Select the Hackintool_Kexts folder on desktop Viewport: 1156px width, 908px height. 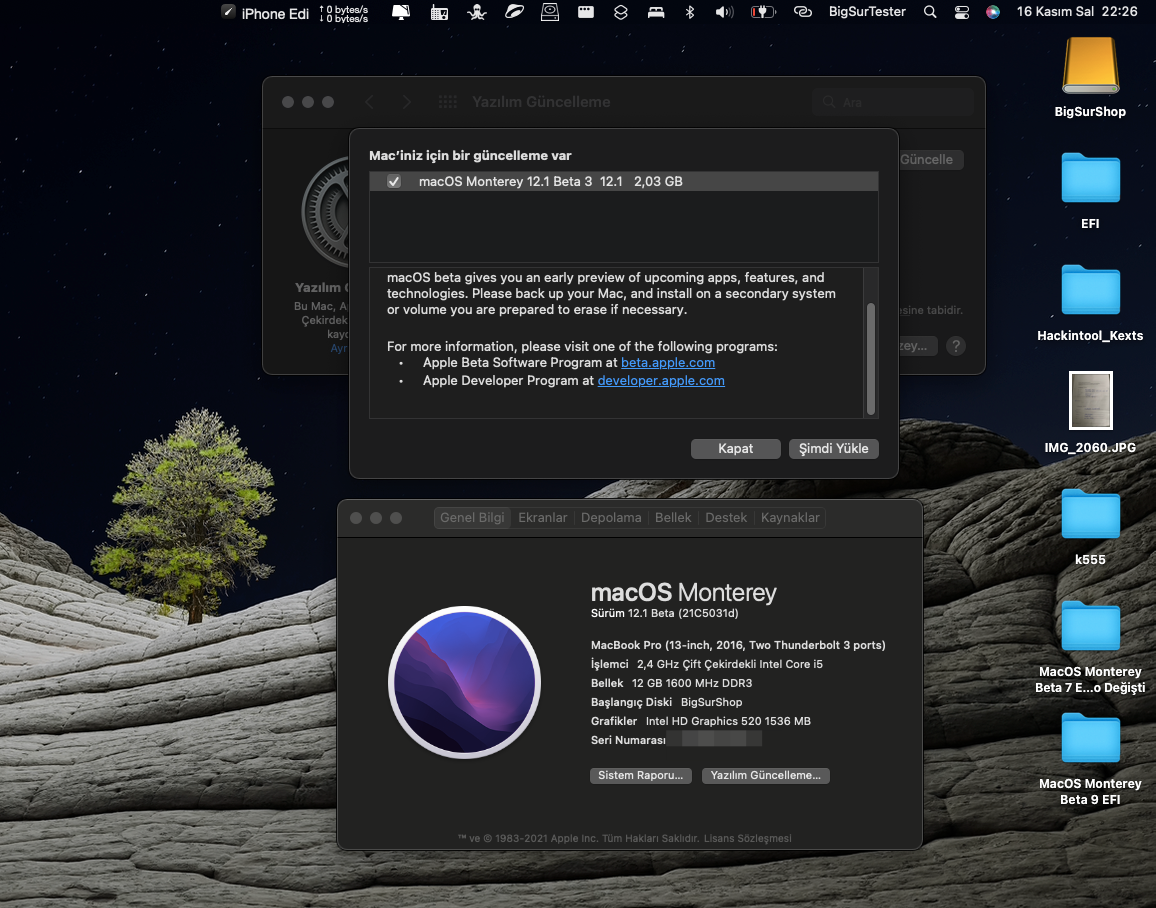pos(1090,291)
